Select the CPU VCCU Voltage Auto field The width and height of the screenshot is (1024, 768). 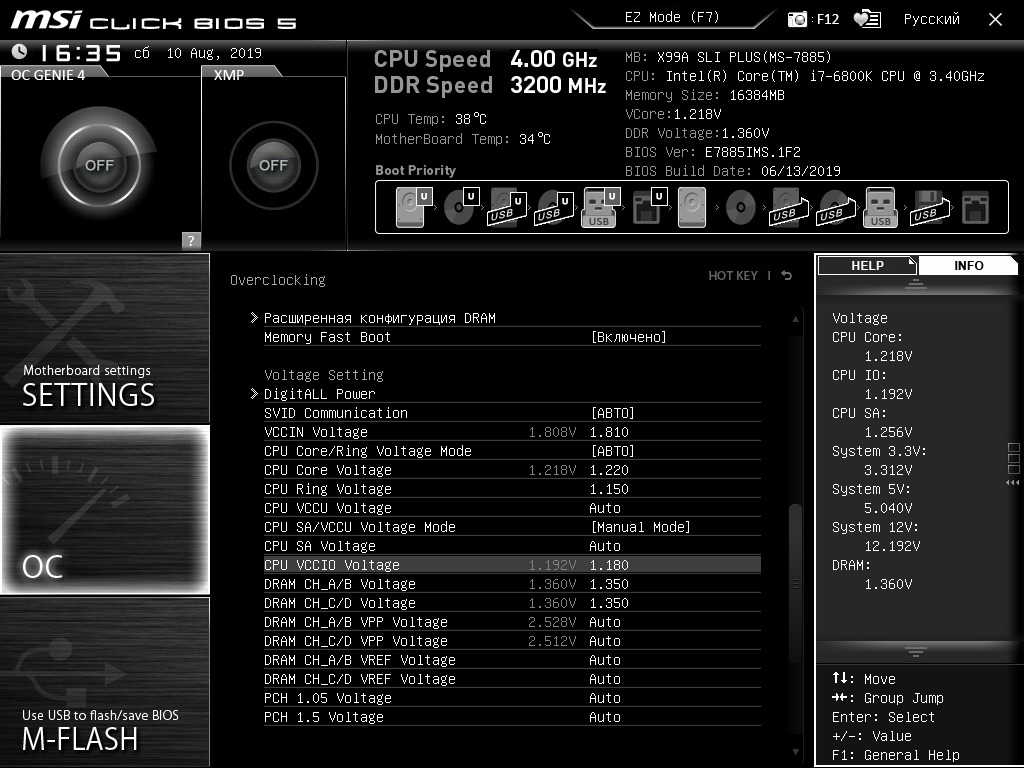[x=605, y=507]
